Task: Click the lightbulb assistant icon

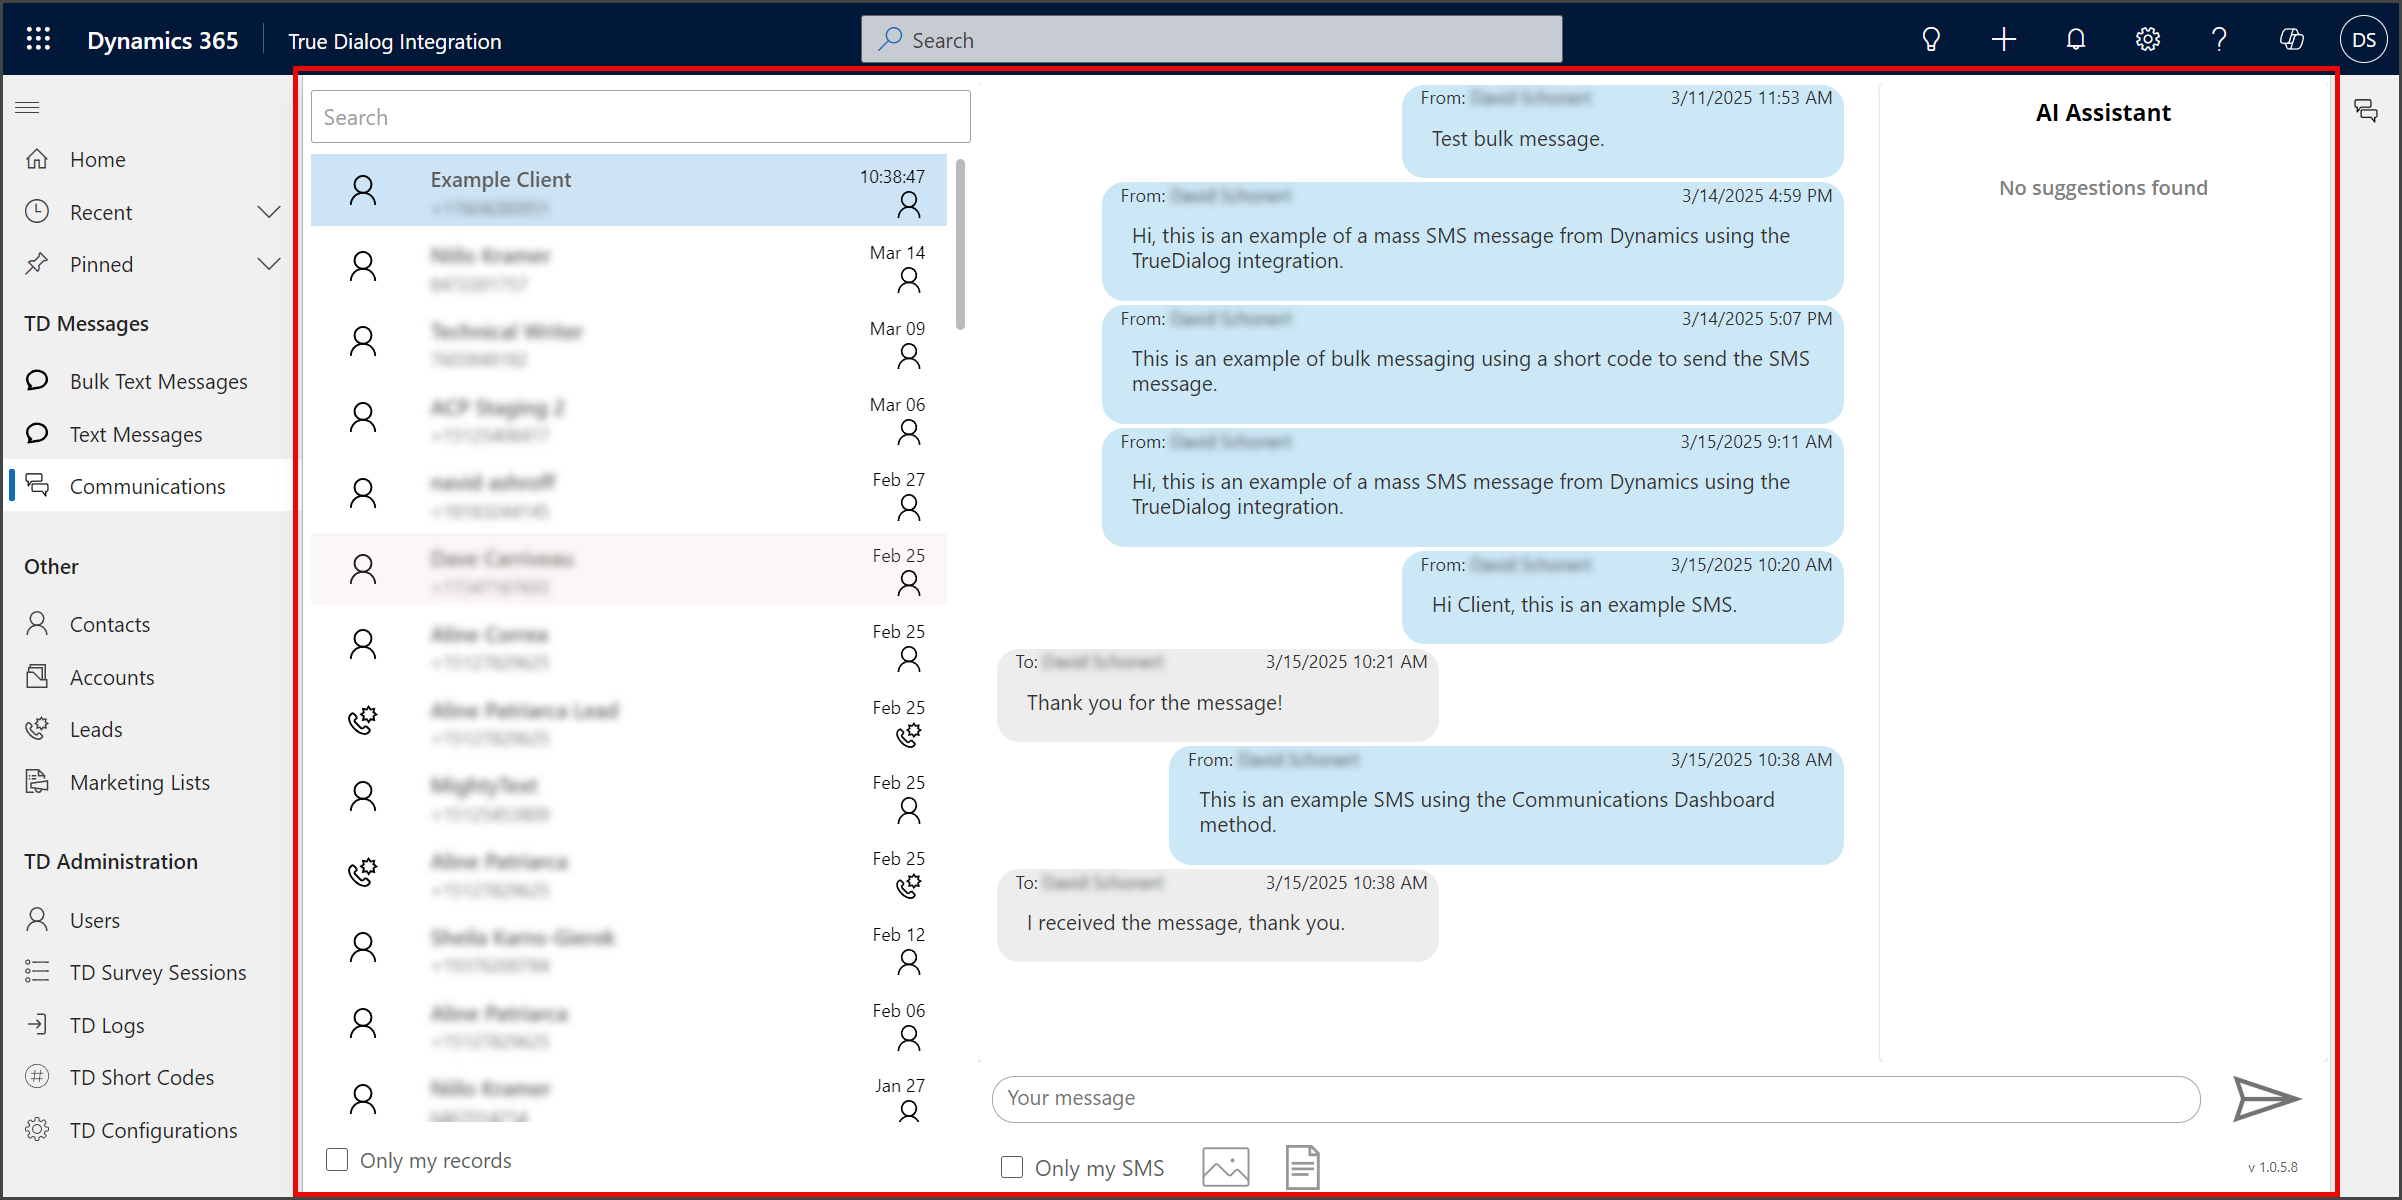Action: (1932, 40)
